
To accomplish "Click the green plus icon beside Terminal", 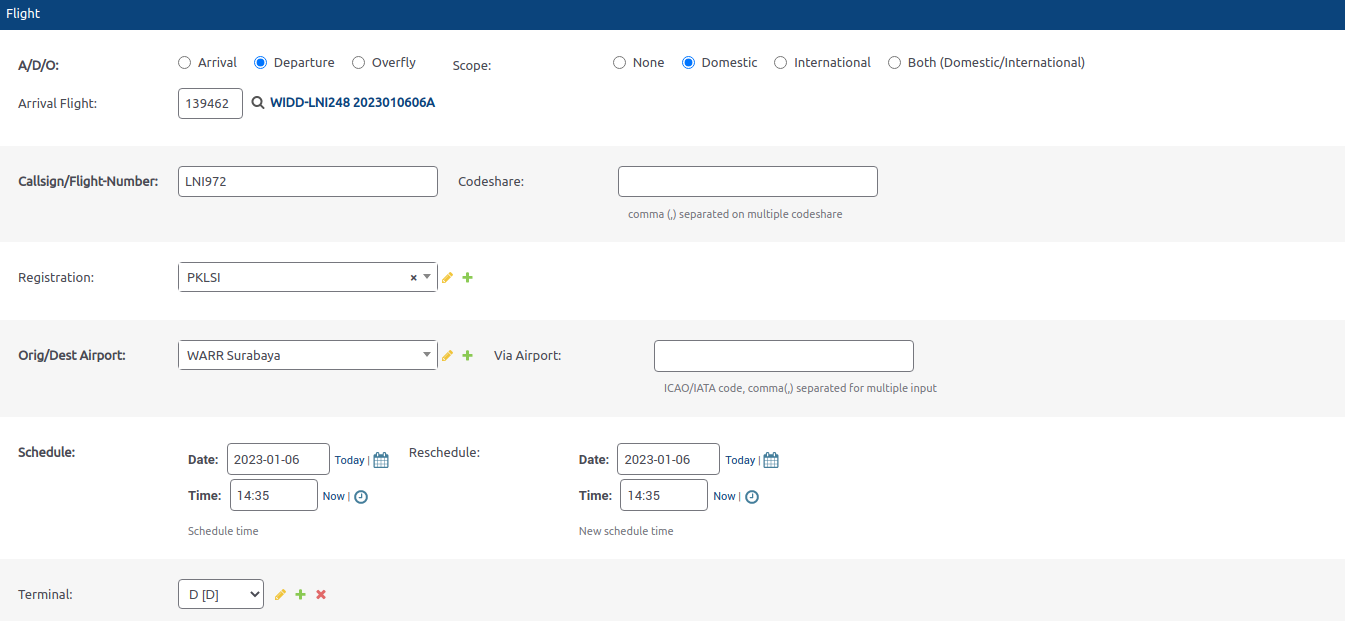I will pyautogui.click(x=300, y=595).
